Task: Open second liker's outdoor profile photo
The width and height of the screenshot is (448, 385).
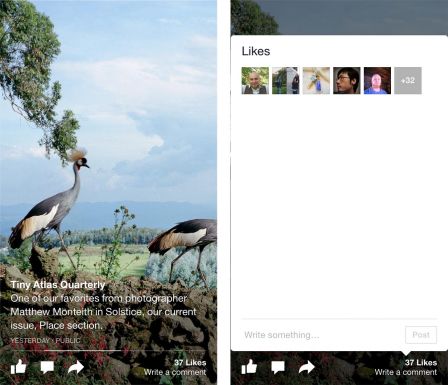Action: coord(286,81)
